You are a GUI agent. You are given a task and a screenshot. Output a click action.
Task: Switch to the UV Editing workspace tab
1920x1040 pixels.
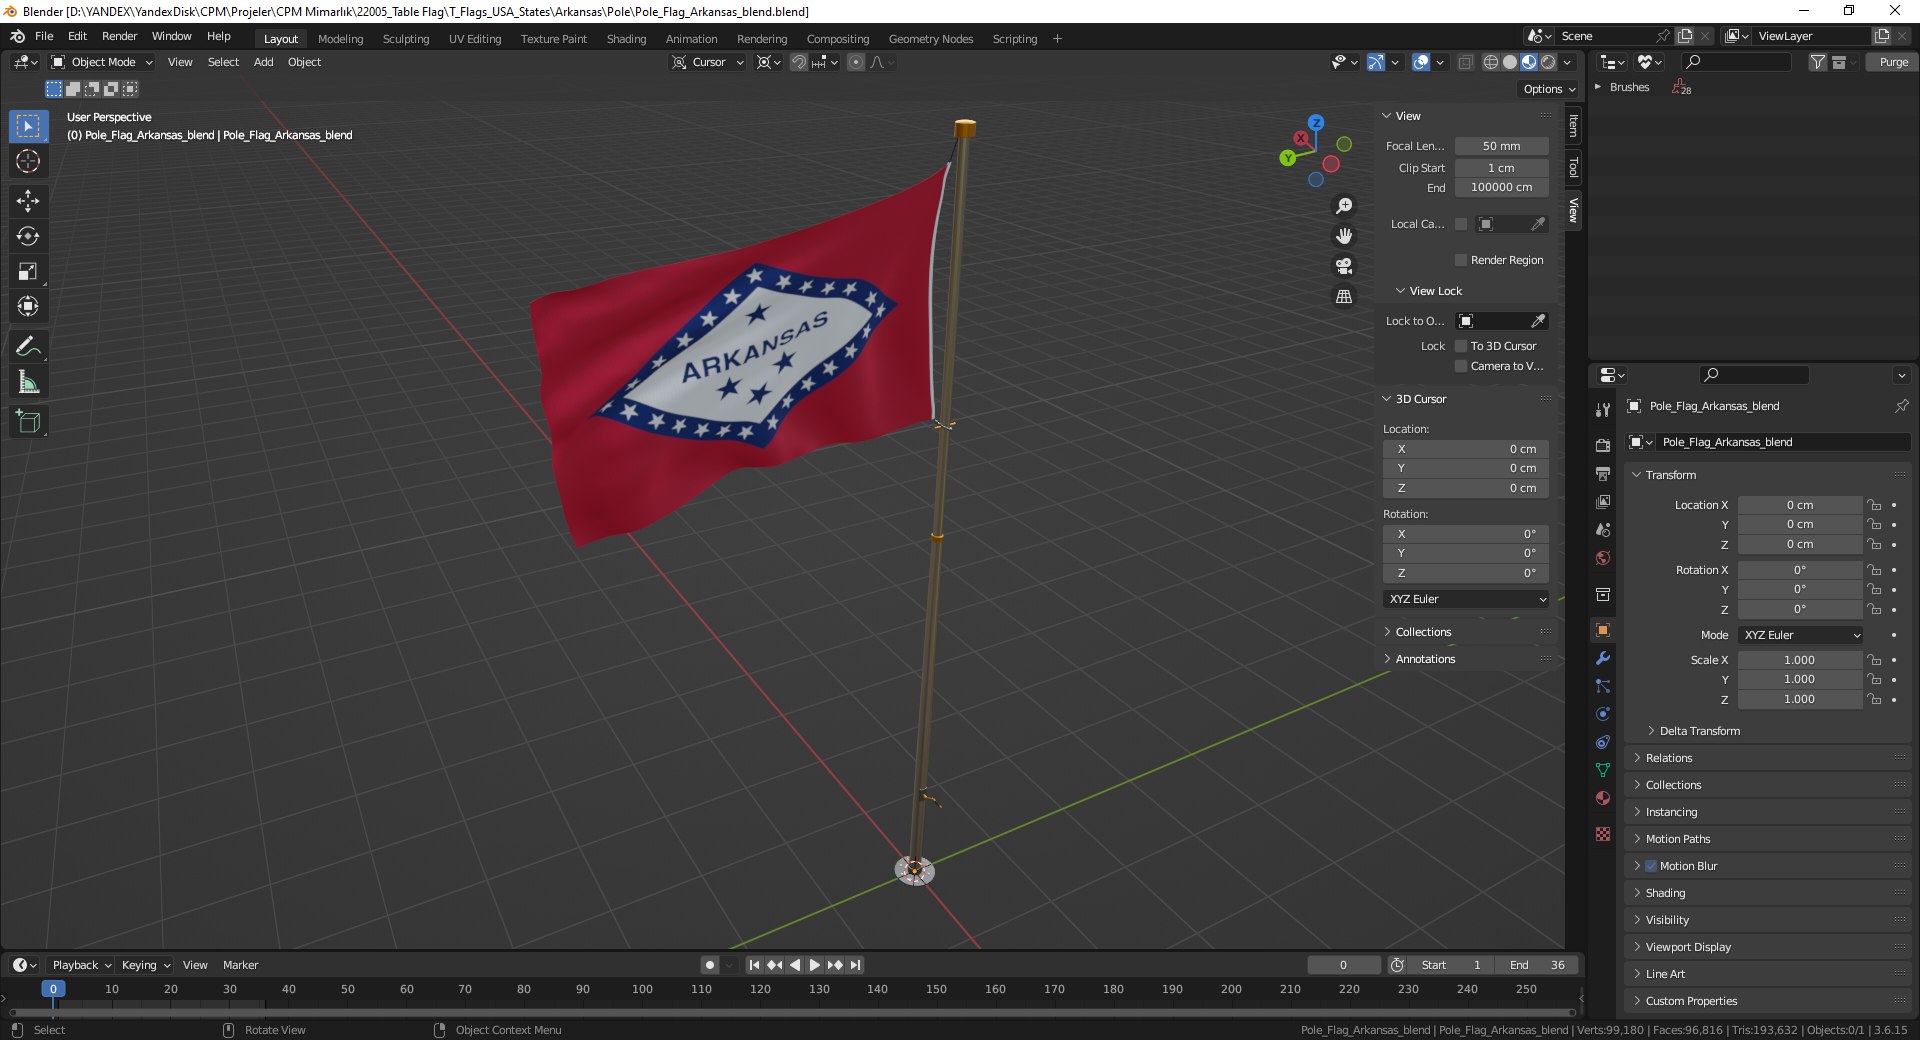pyautogui.click(x=475, y=39)
